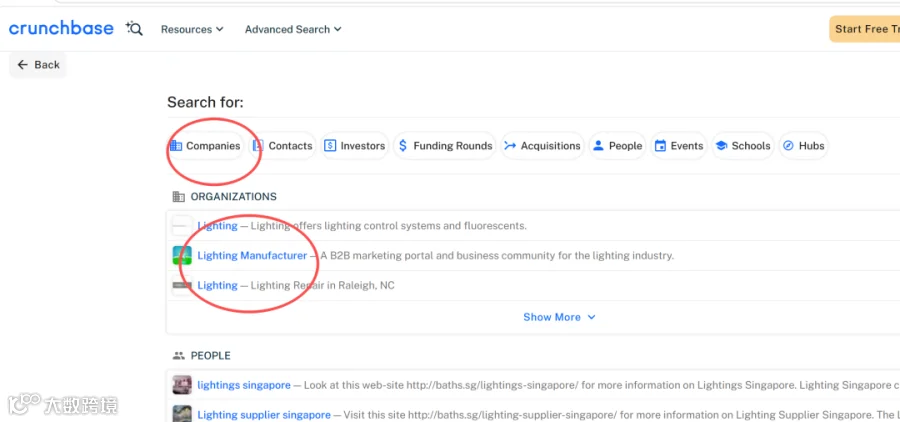Click the Show More chevron arrow
The image size is (900, 422).
point(591,317)
